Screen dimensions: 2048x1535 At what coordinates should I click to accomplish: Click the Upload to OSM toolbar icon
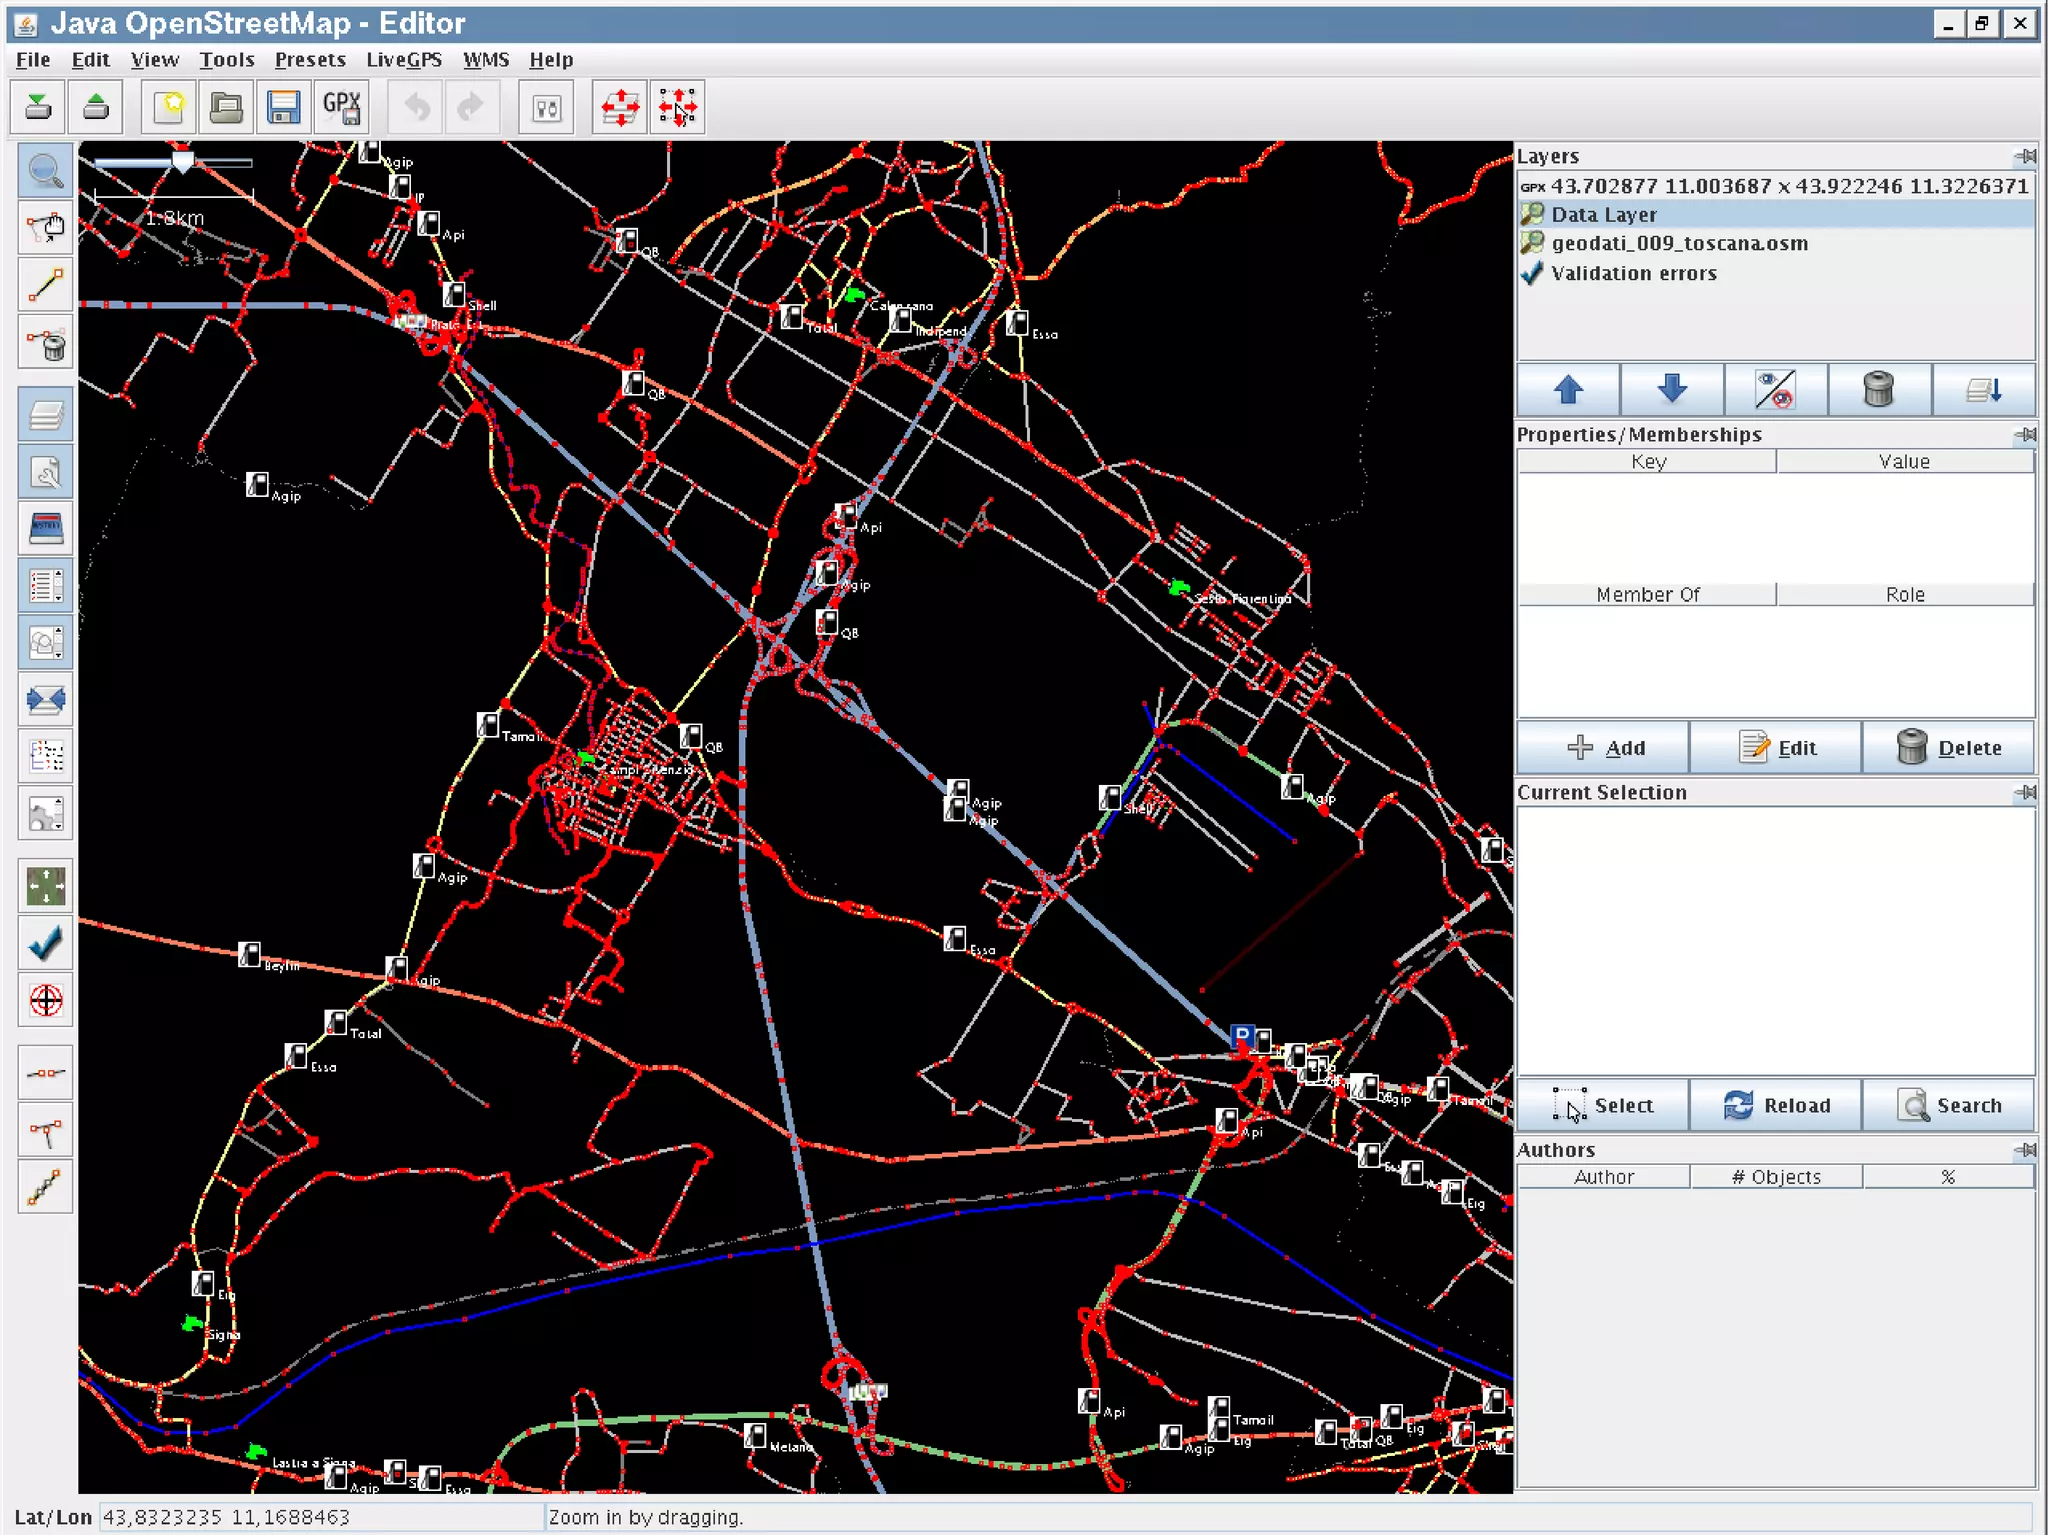pyautogui.click(x=96, y=107)
